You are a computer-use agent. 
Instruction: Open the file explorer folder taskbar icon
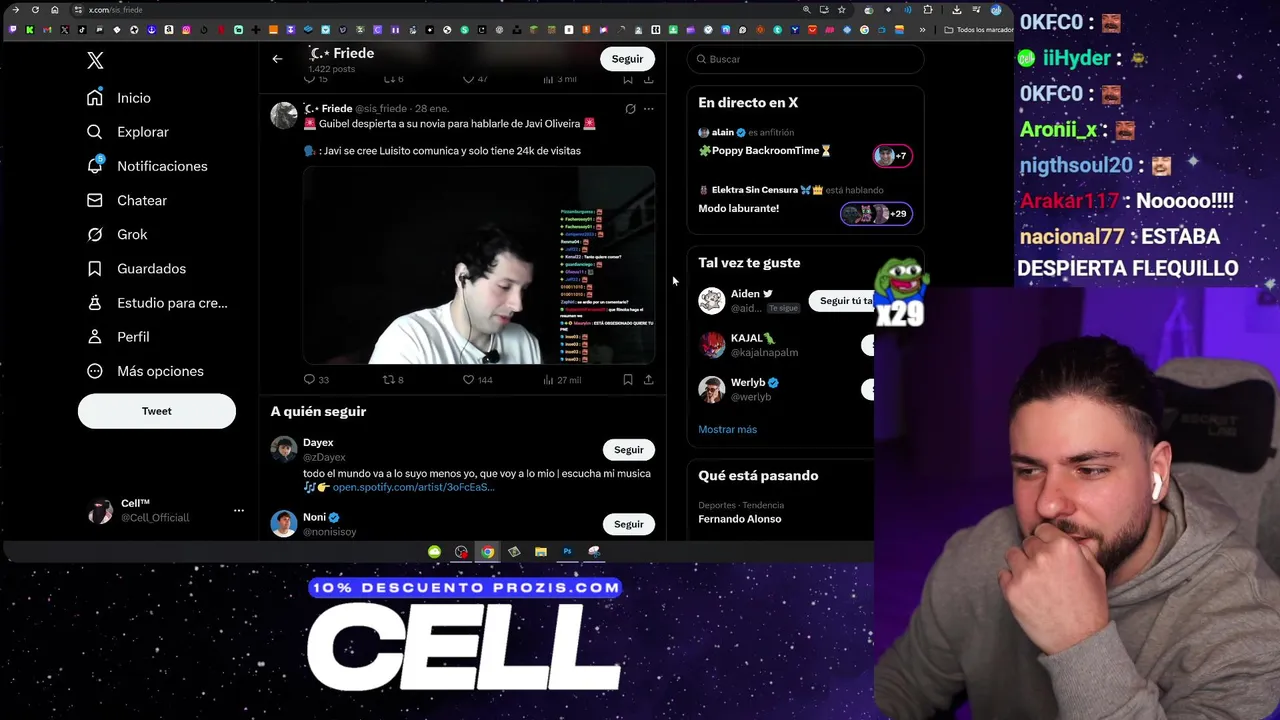click(x=541, y=552)
